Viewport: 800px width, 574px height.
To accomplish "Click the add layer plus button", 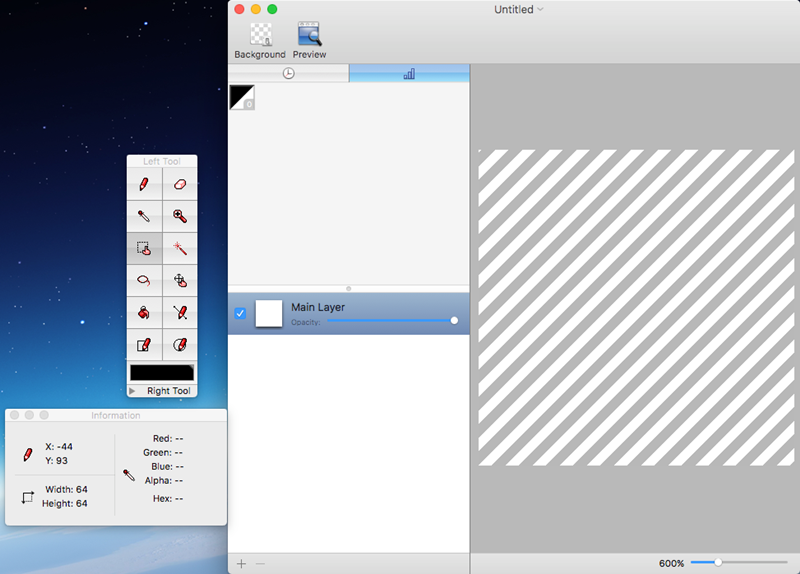I will (x=241, y=564).
